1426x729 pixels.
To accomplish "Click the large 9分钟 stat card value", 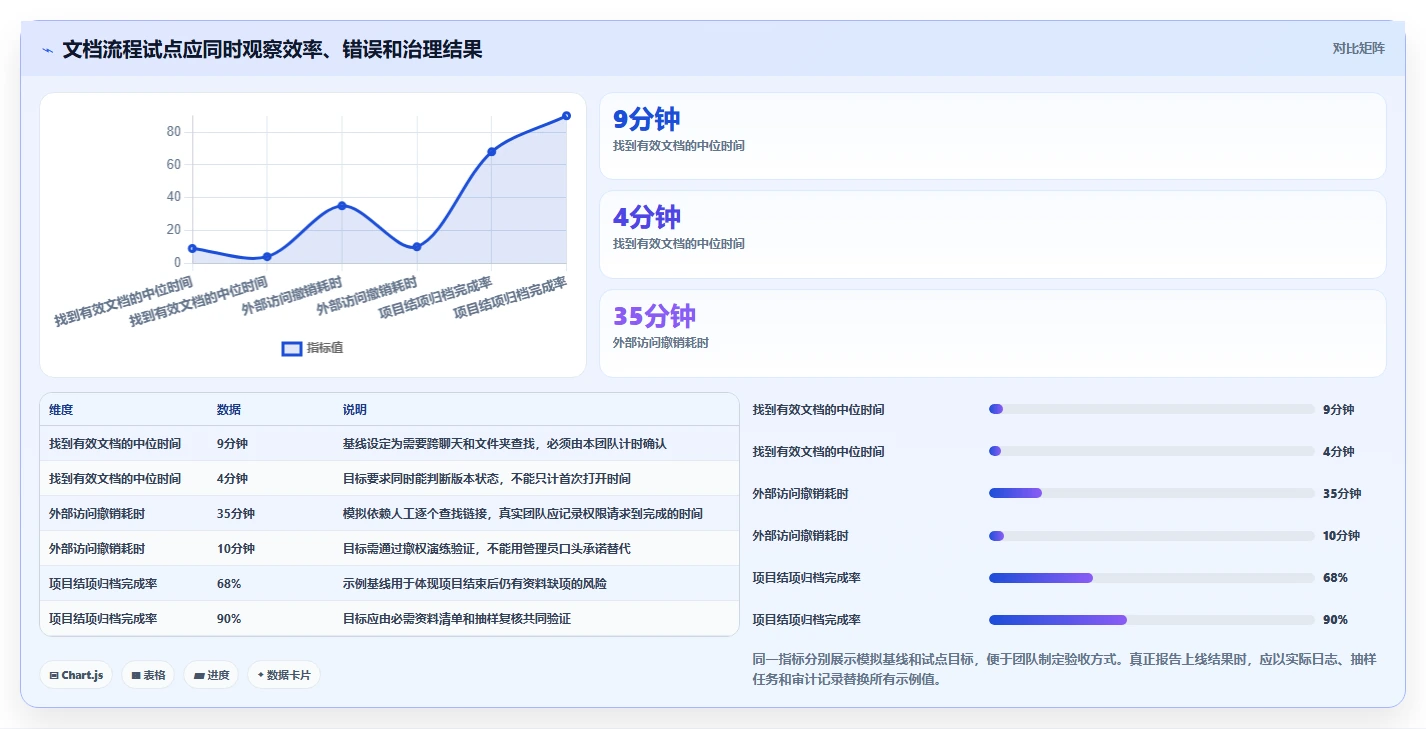I will point(646,119).
